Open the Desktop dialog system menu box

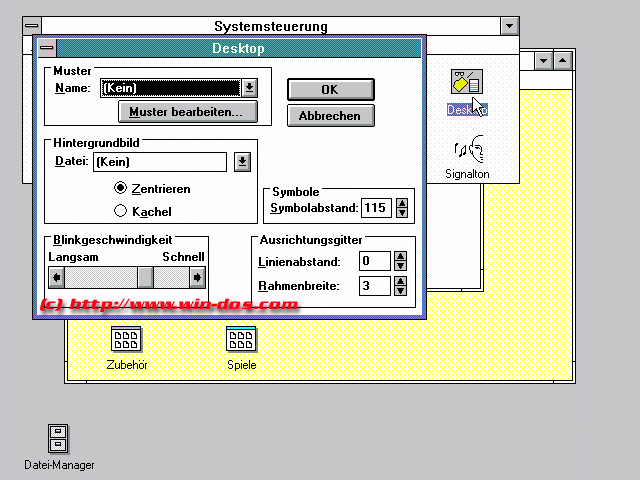tap(46, 48)
